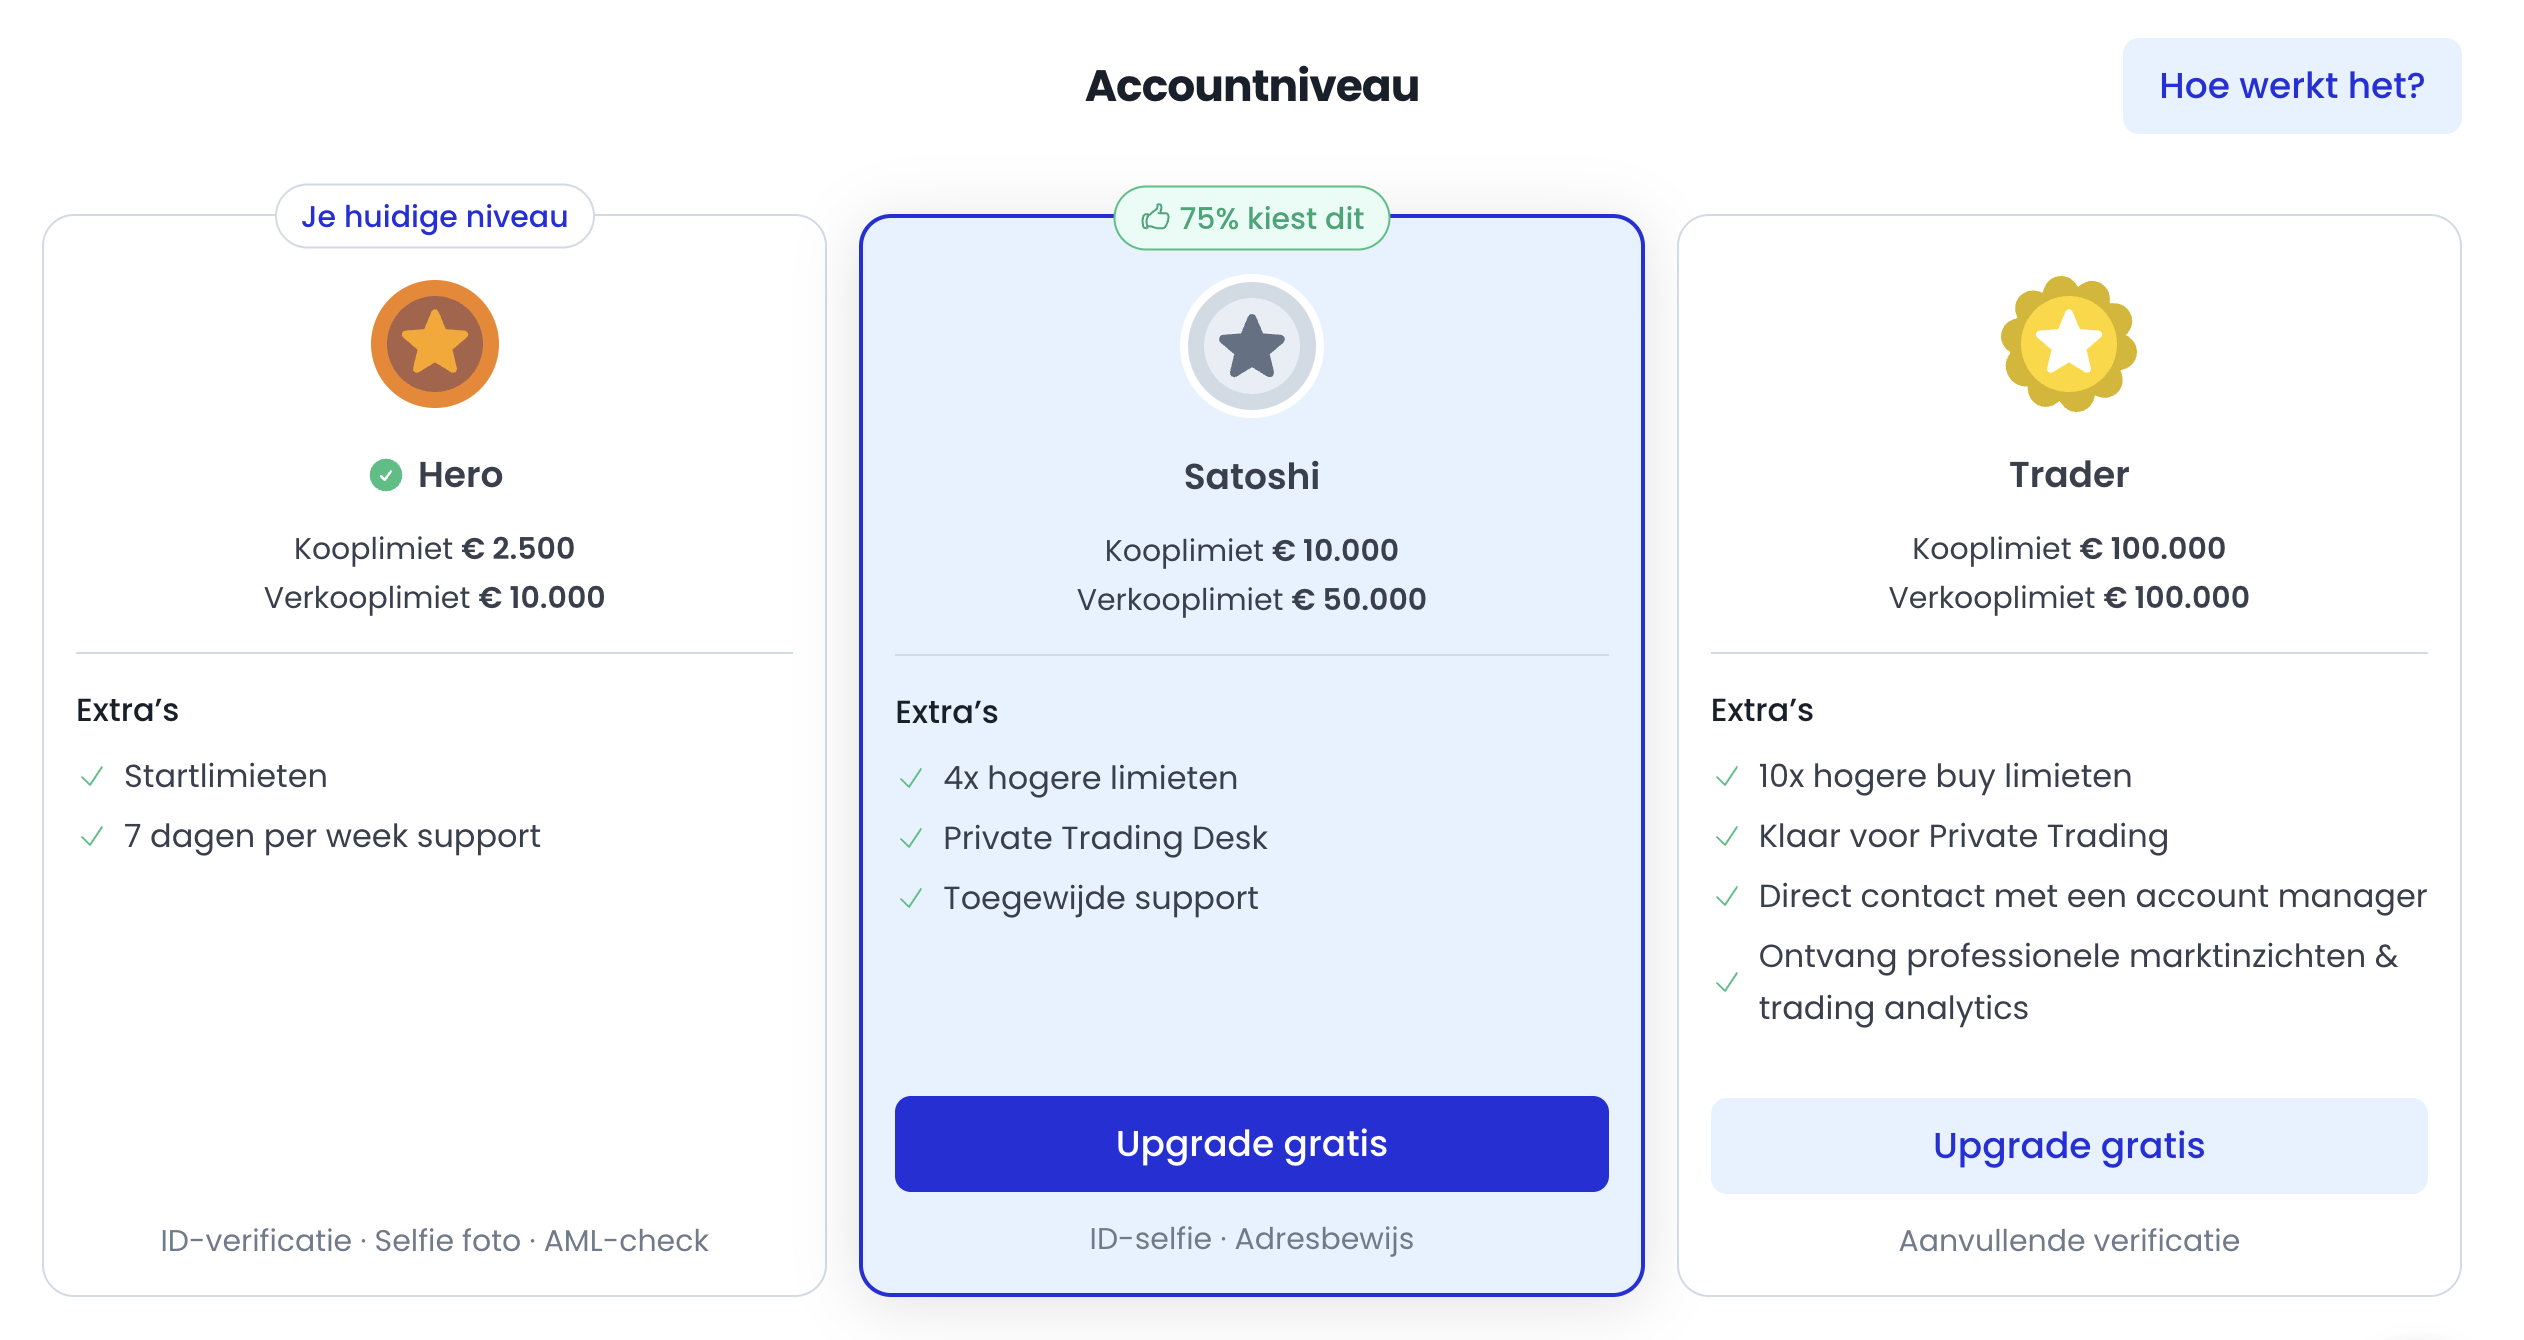2524x1340 pixels.
Task: Click the checkmark next to Private Trading Desk
Action: 911,839
